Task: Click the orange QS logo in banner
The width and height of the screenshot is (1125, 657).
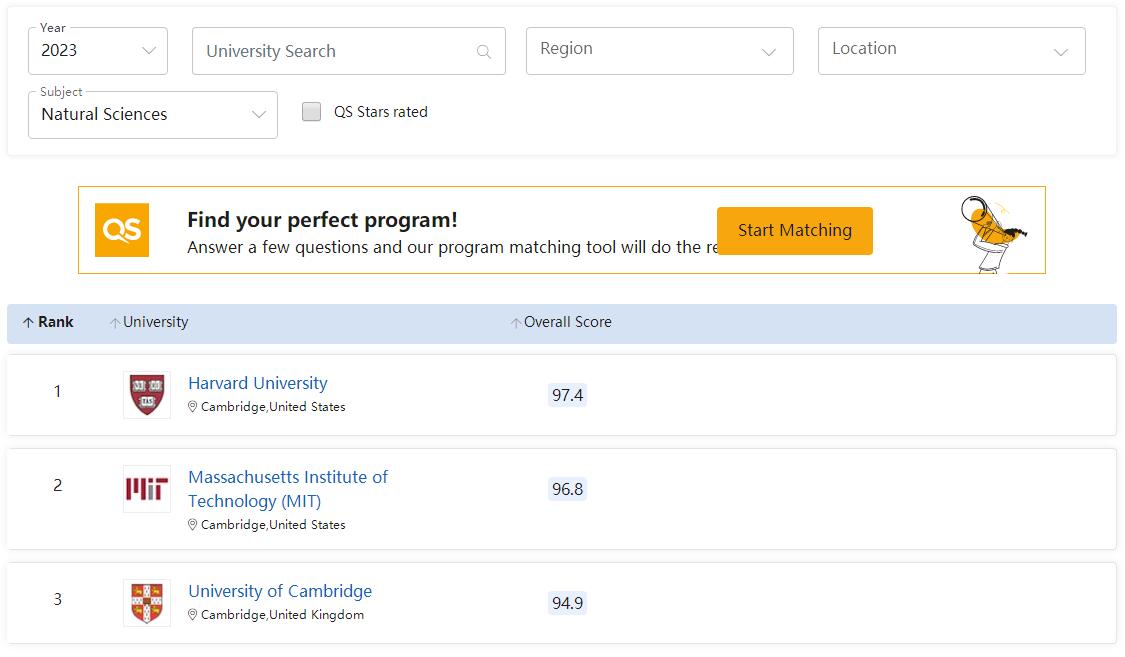Action: tap(122, 230)
